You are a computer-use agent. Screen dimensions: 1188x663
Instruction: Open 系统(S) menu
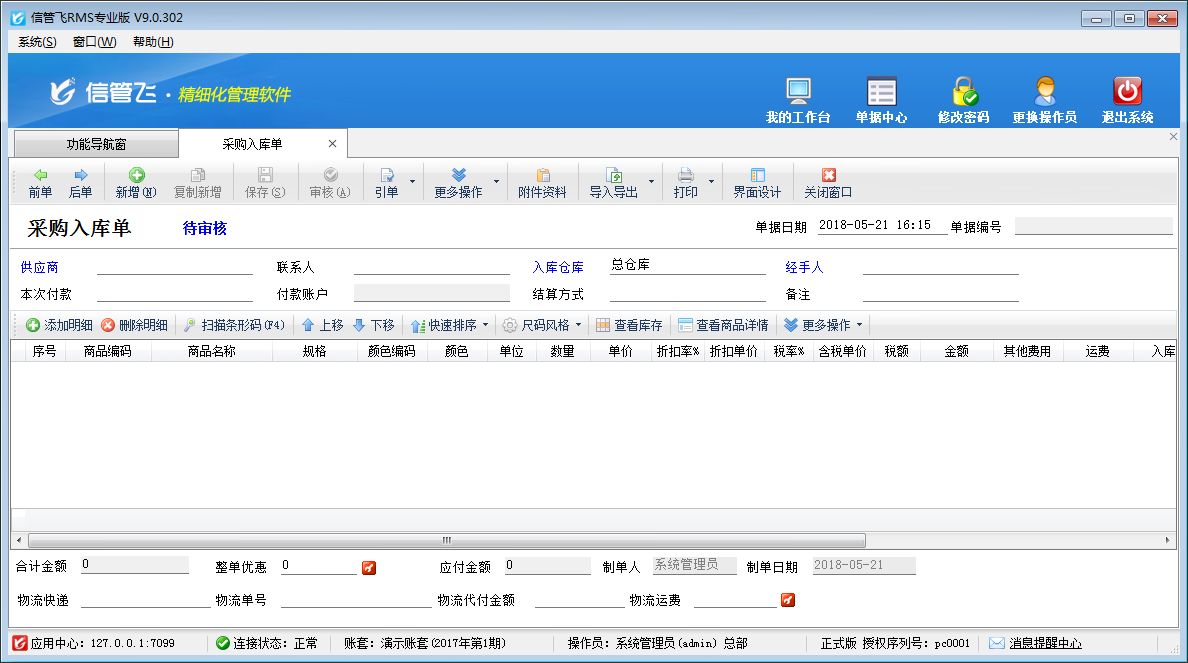click(x=37, y=42)
